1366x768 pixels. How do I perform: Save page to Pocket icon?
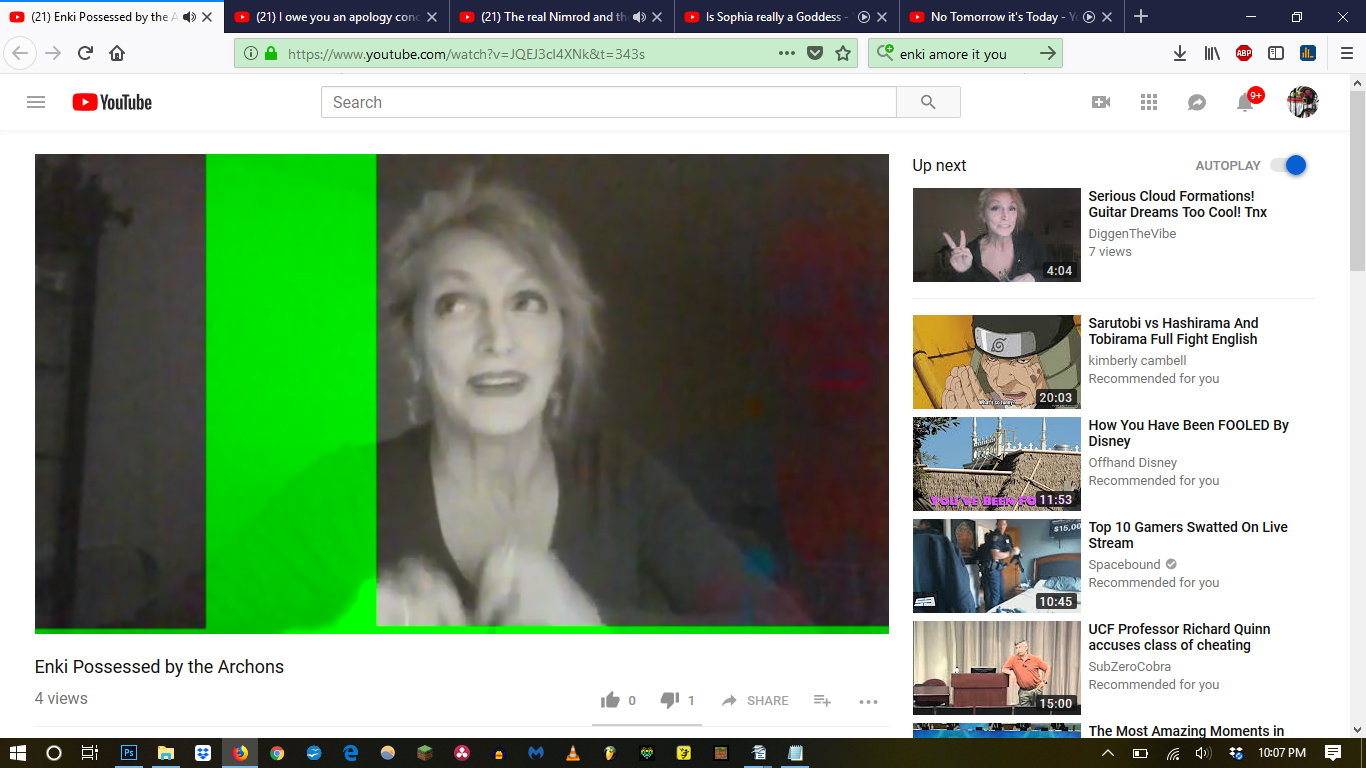click(815, 53)
